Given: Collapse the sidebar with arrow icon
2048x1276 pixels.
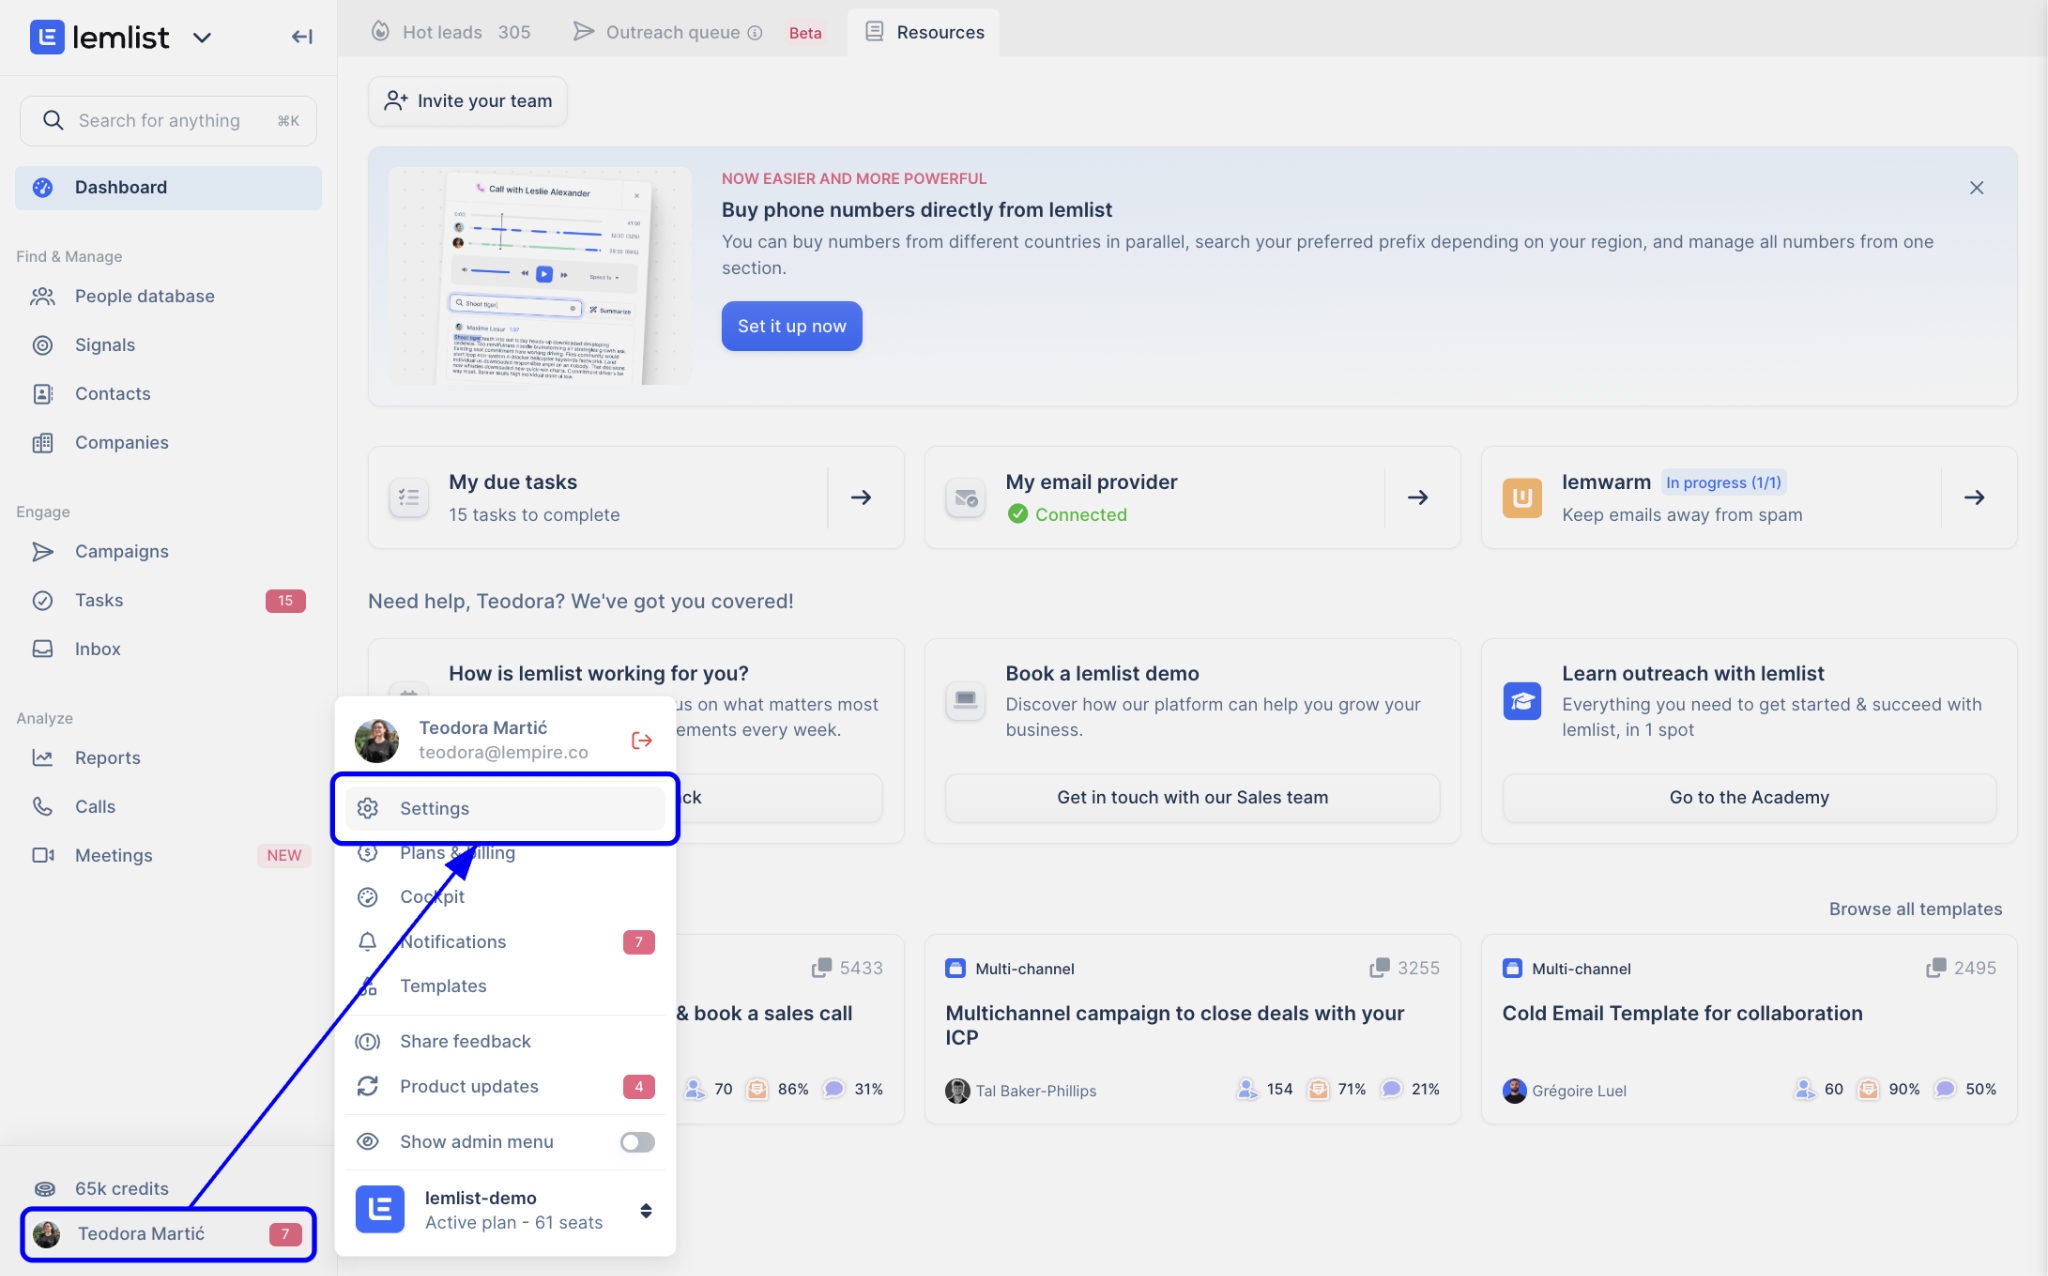Looking at the screenshot, I should tap(302, 37).
